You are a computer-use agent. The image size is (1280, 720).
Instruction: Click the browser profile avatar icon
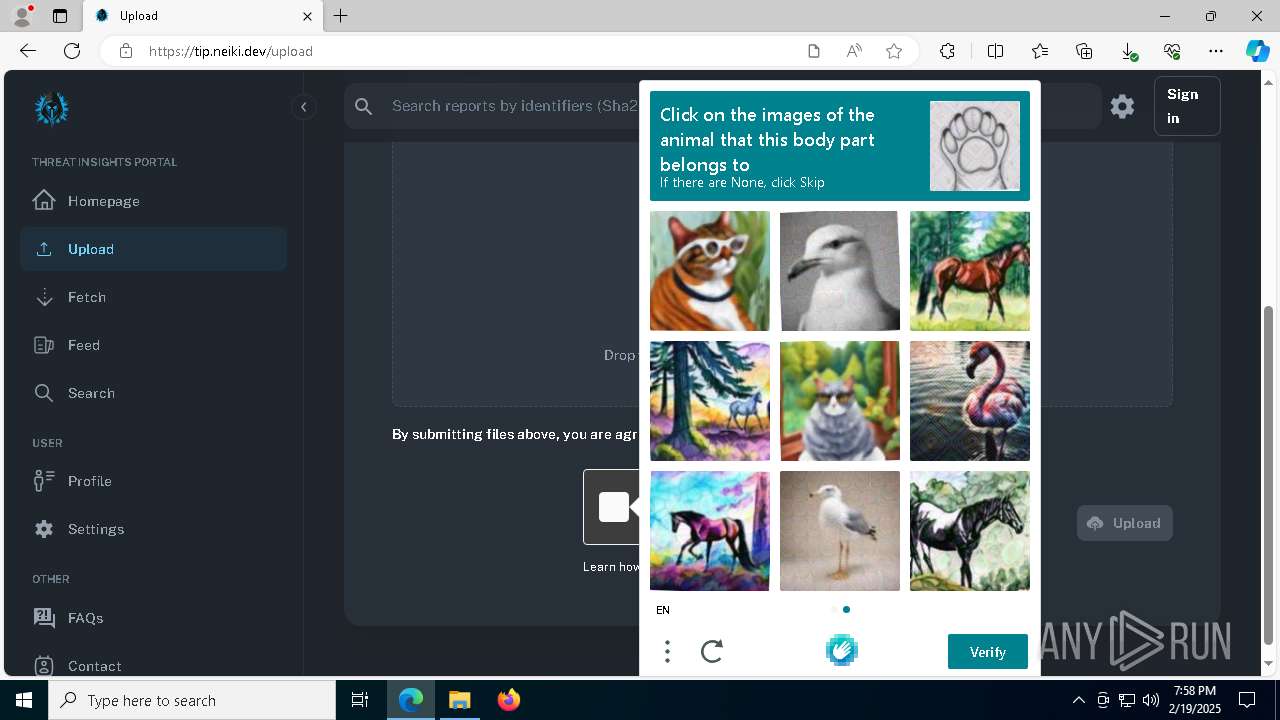point(22,16)
